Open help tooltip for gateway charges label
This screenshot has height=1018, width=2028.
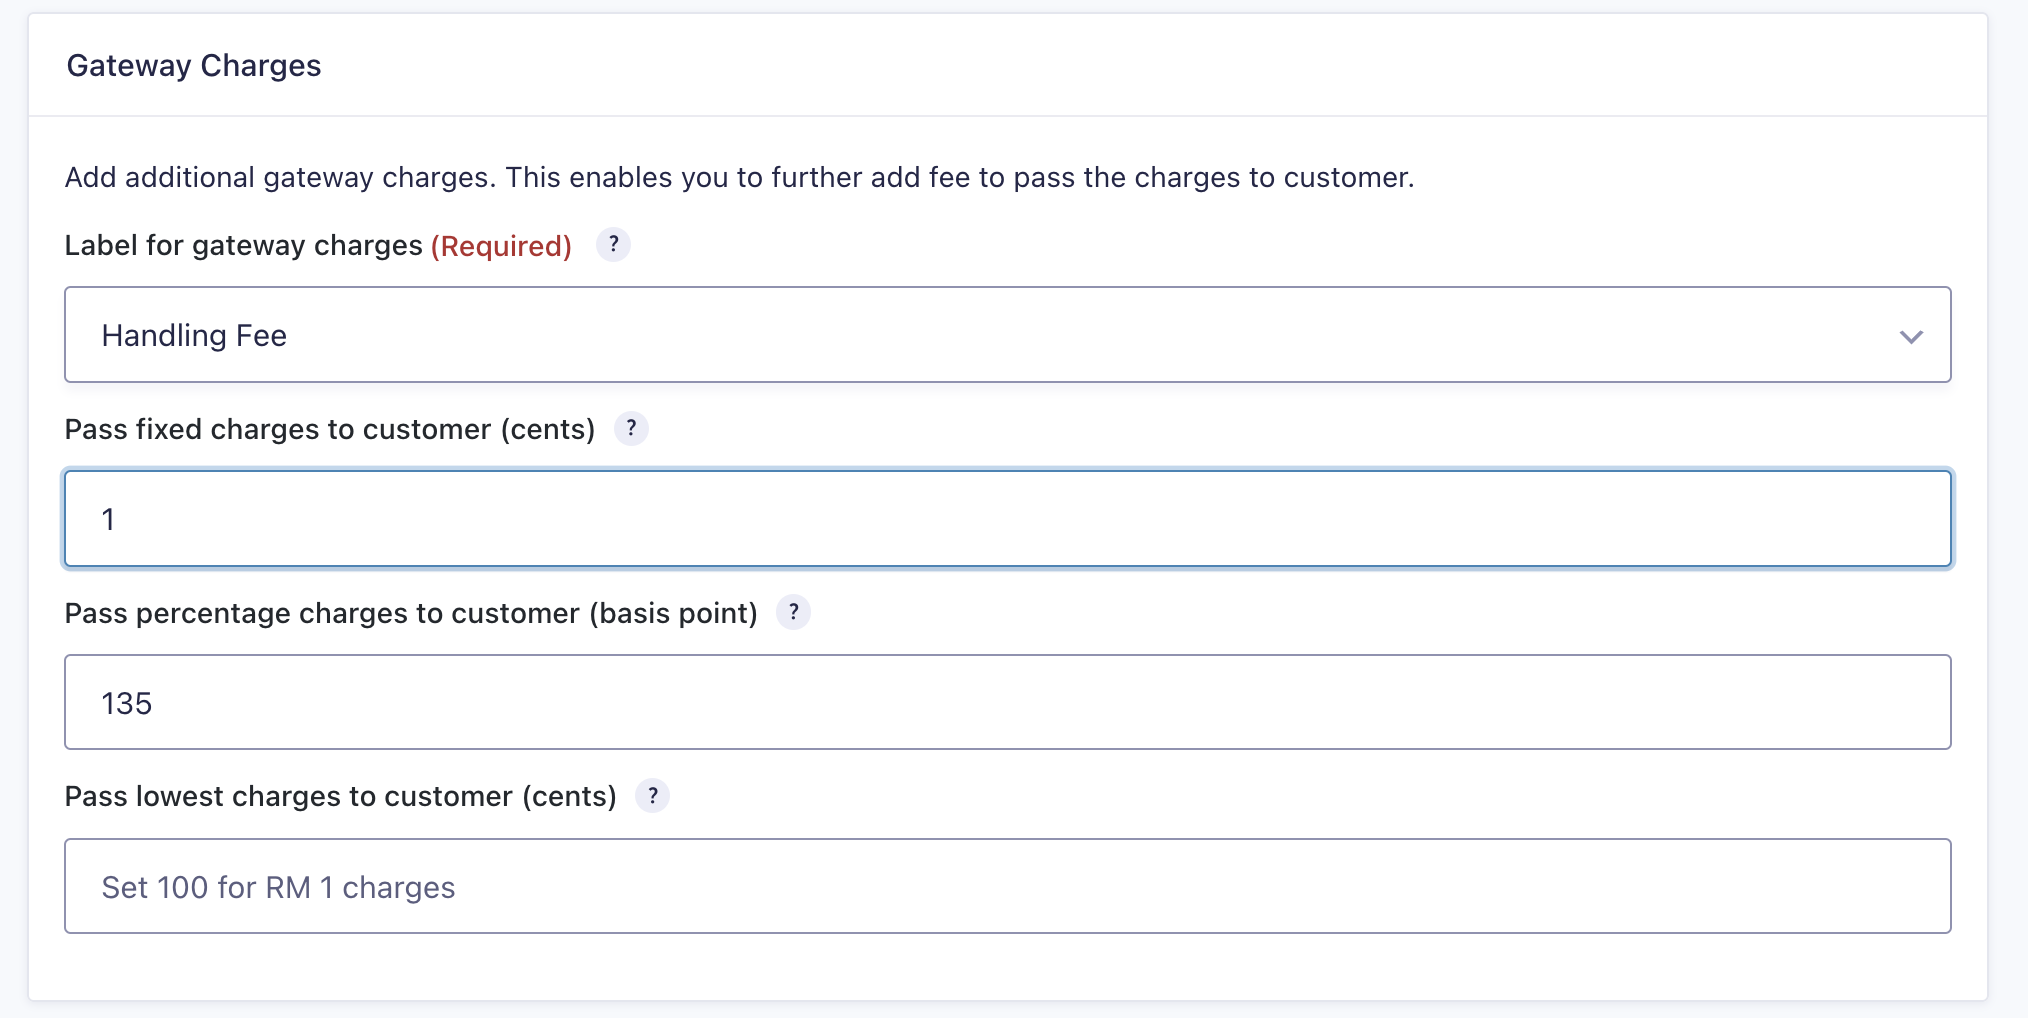613,245
